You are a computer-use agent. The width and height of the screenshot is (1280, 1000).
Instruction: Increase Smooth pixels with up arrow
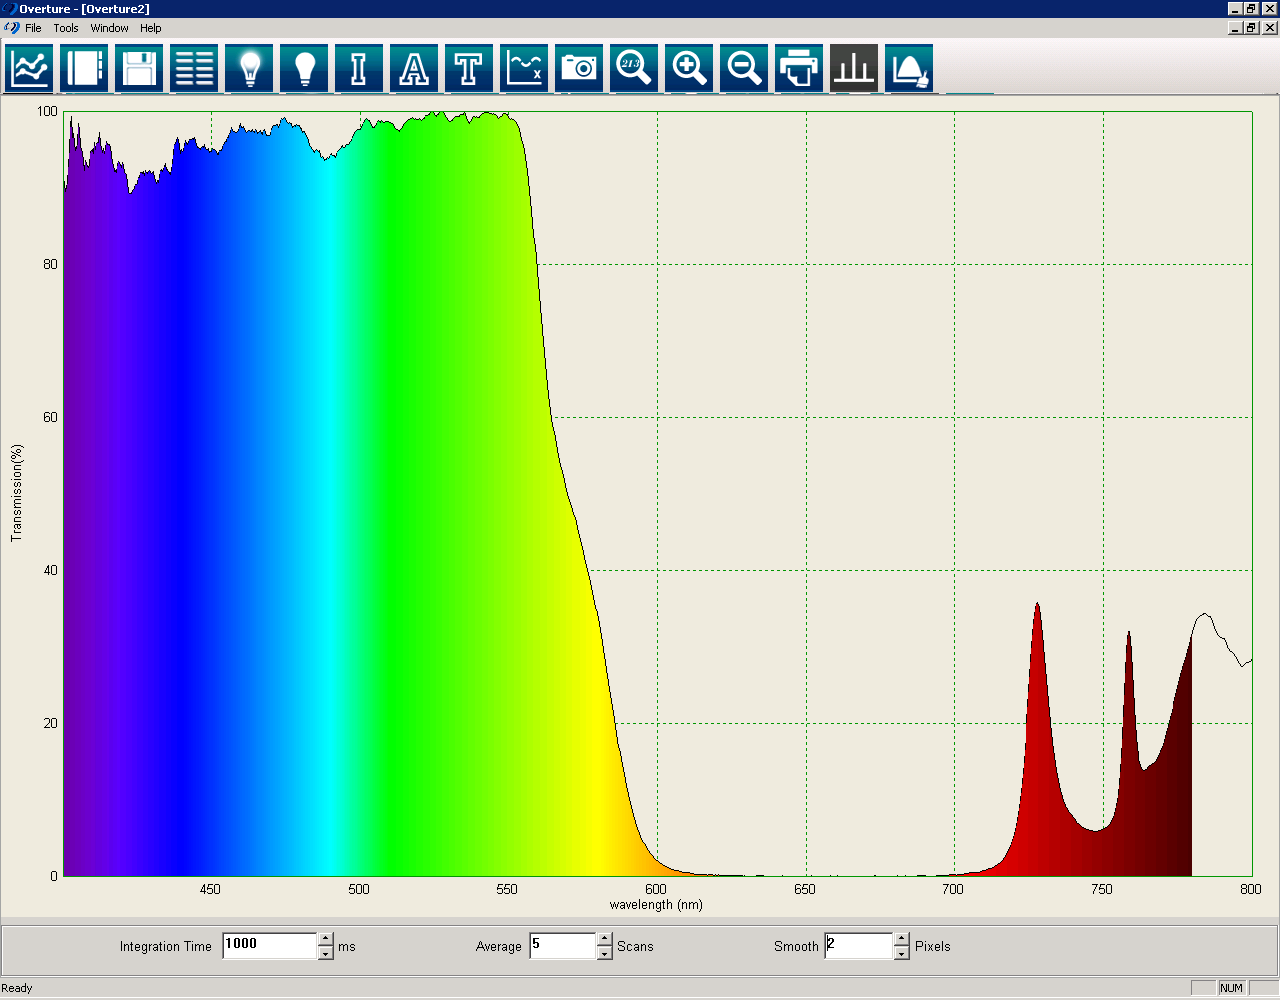[x=901, y=939]
